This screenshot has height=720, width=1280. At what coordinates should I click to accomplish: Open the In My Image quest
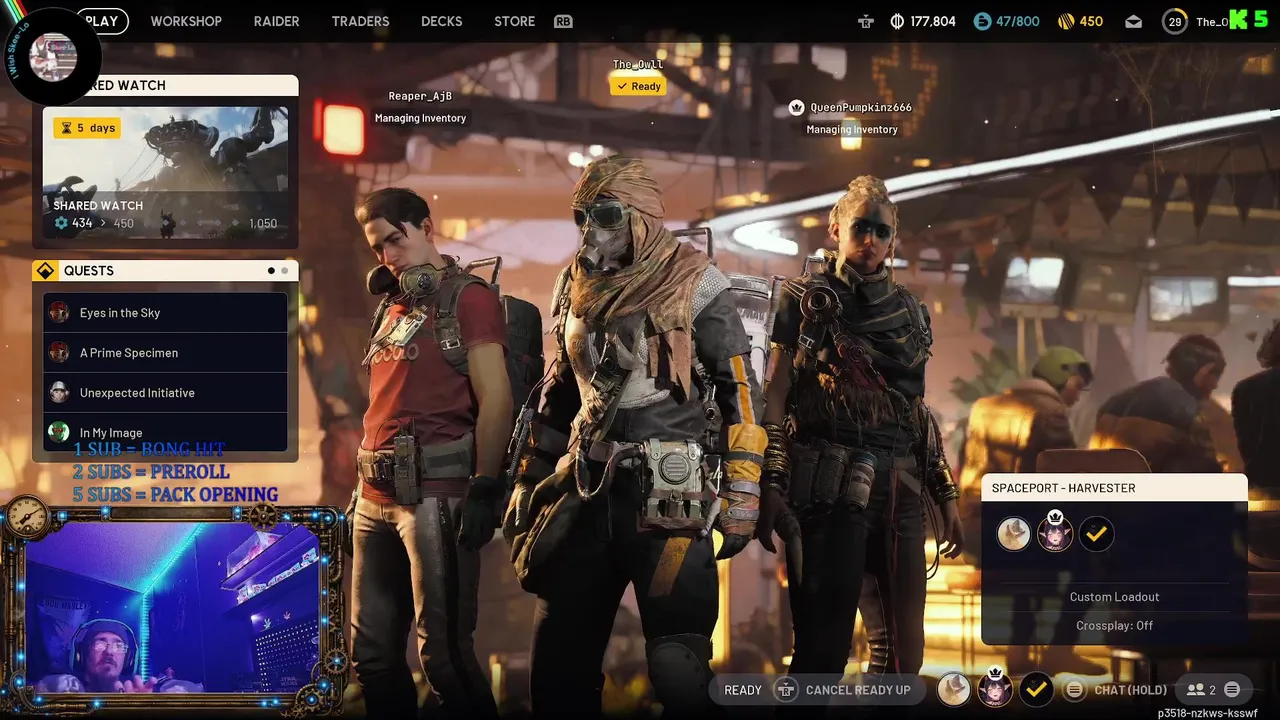click(165, 432)
